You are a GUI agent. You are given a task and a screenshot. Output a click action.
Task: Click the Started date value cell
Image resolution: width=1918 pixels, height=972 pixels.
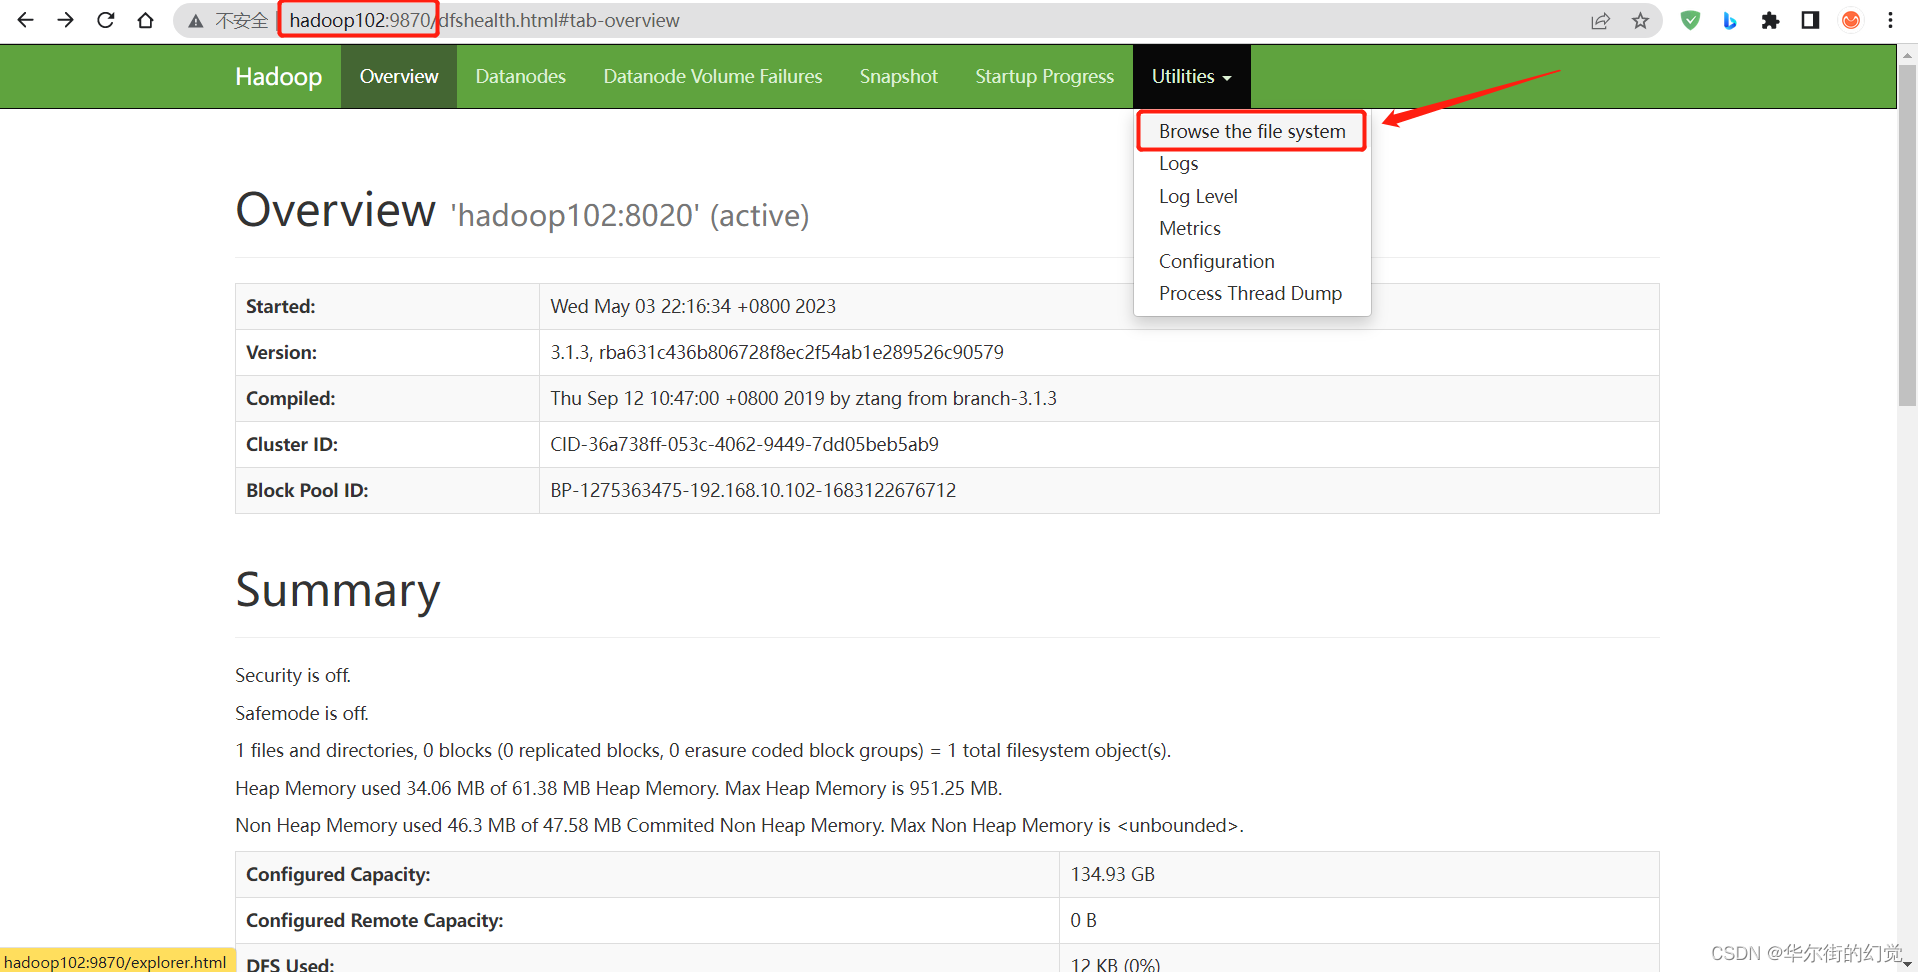tap(1099, 306)
